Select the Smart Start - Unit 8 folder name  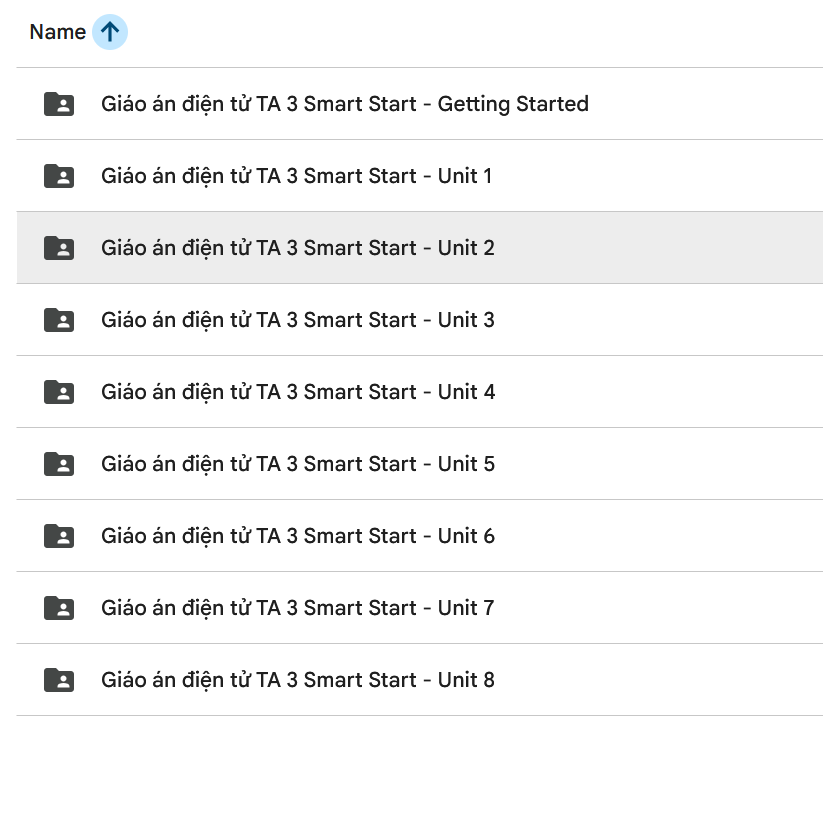[x=297, y=680]
